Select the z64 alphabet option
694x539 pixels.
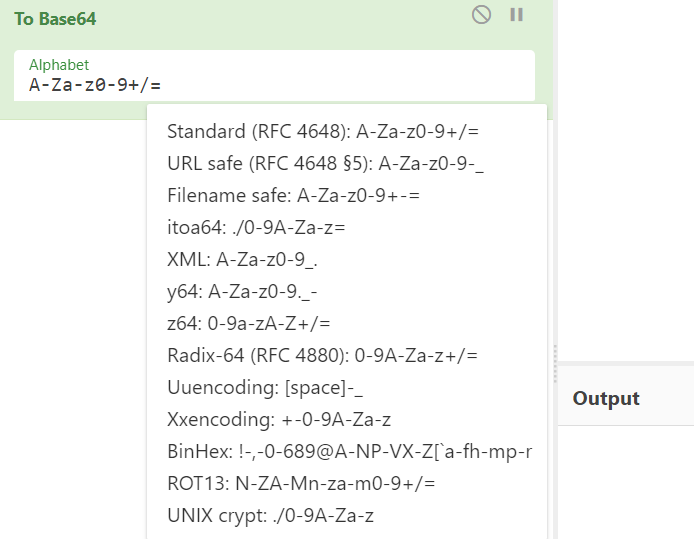pos(249,323)
